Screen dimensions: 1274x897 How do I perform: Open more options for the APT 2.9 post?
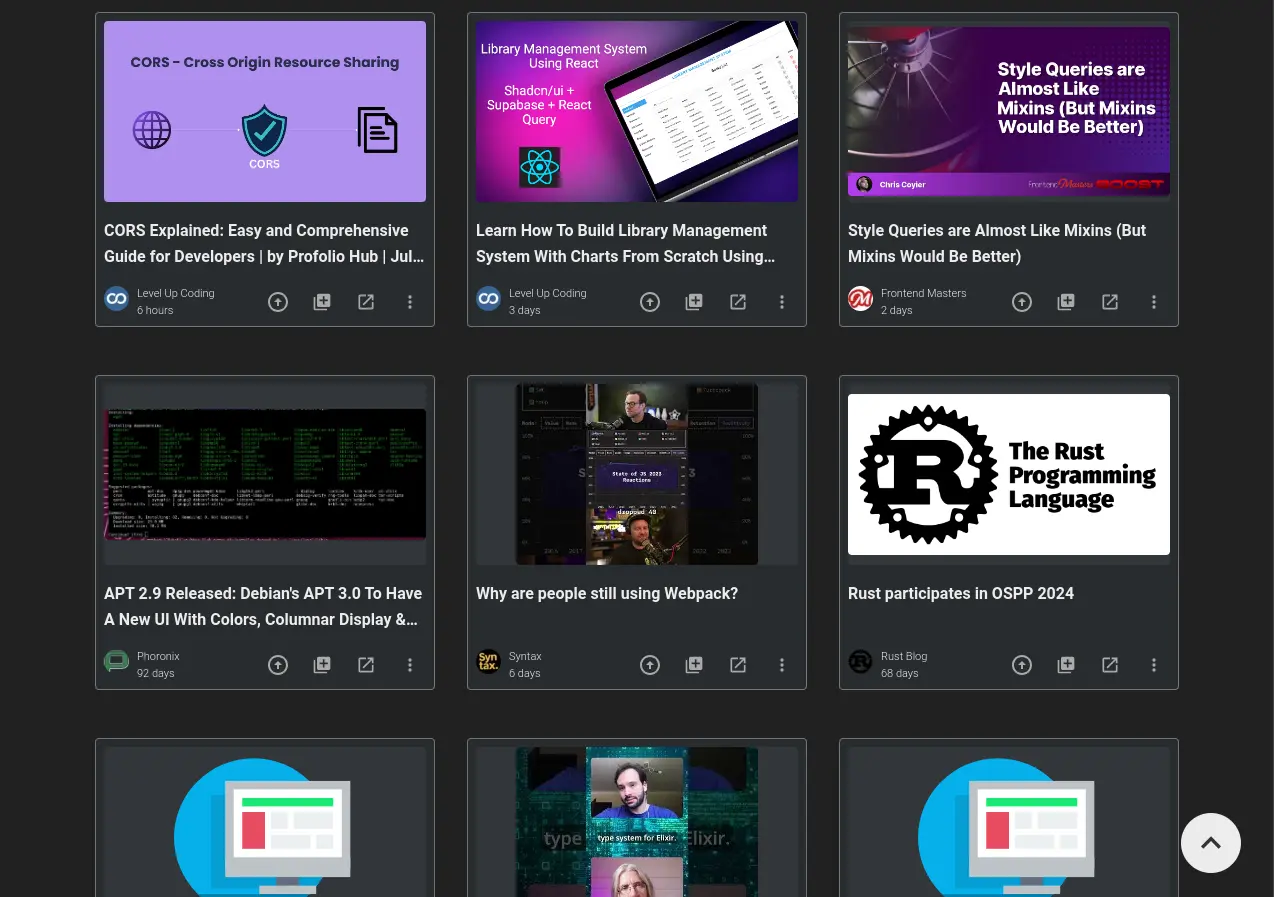click(x=410, y=665)
